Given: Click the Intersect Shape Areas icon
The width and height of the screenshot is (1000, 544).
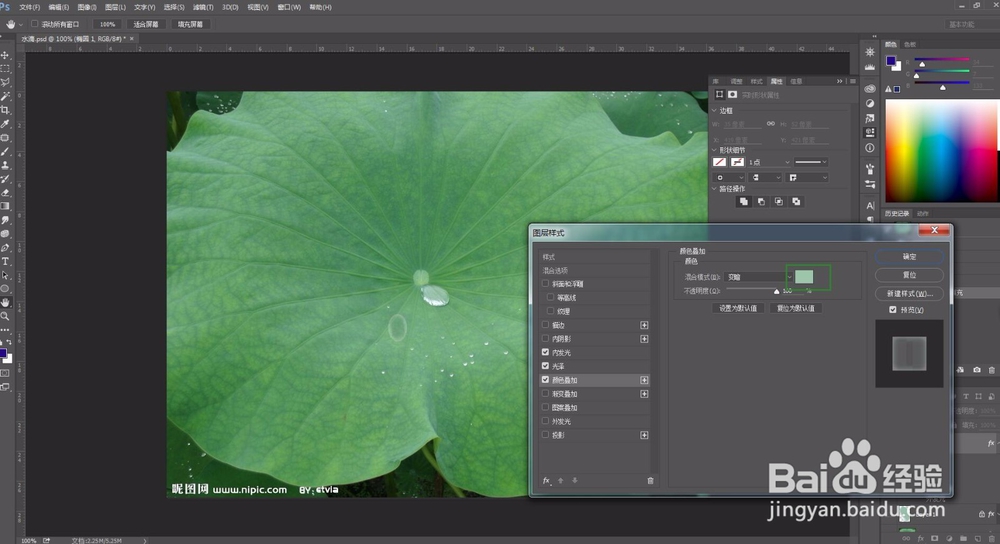Looking at the screenshot, I should [779, 202].
